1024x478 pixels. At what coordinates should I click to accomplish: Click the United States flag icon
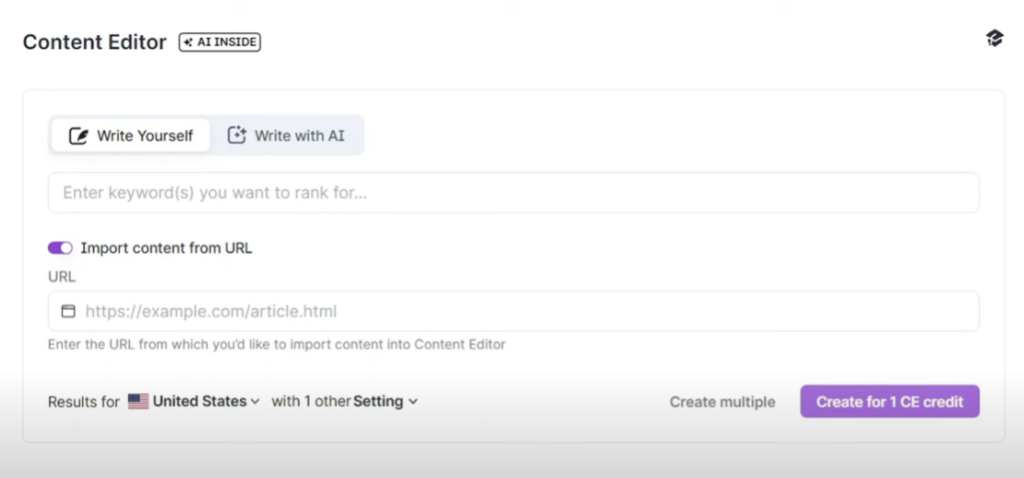(x=138, y=401)
